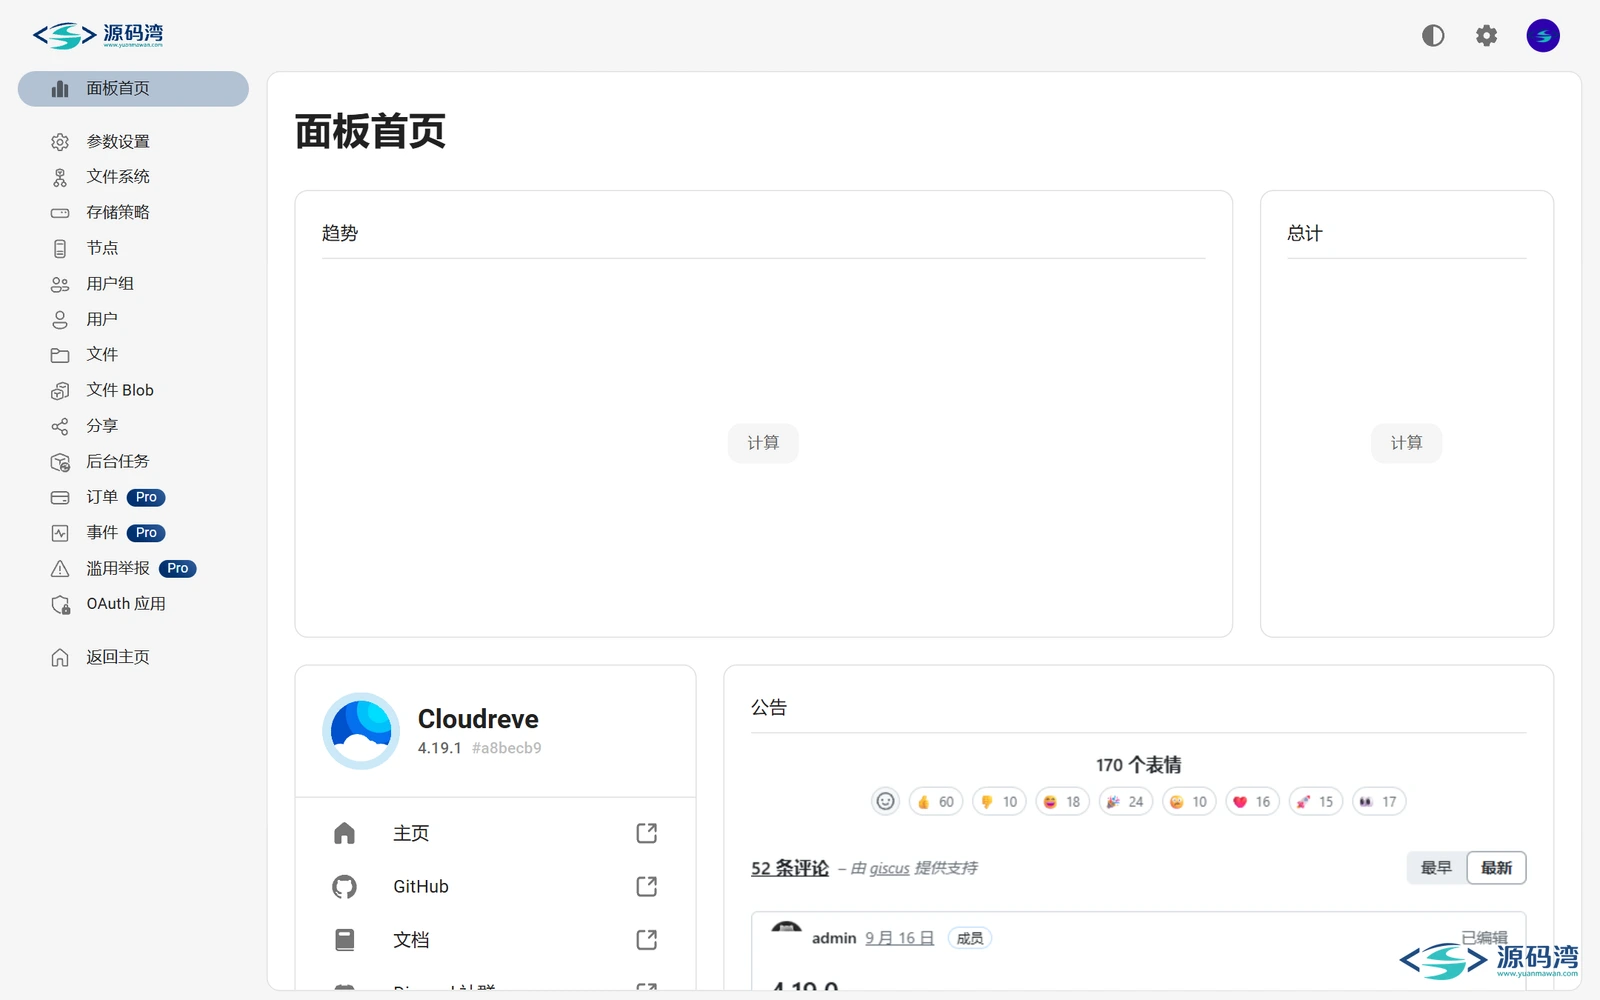Click 计算 button in 趋势 card
The width and height of the screenshot is (1600, 1000).
[763, 443]
